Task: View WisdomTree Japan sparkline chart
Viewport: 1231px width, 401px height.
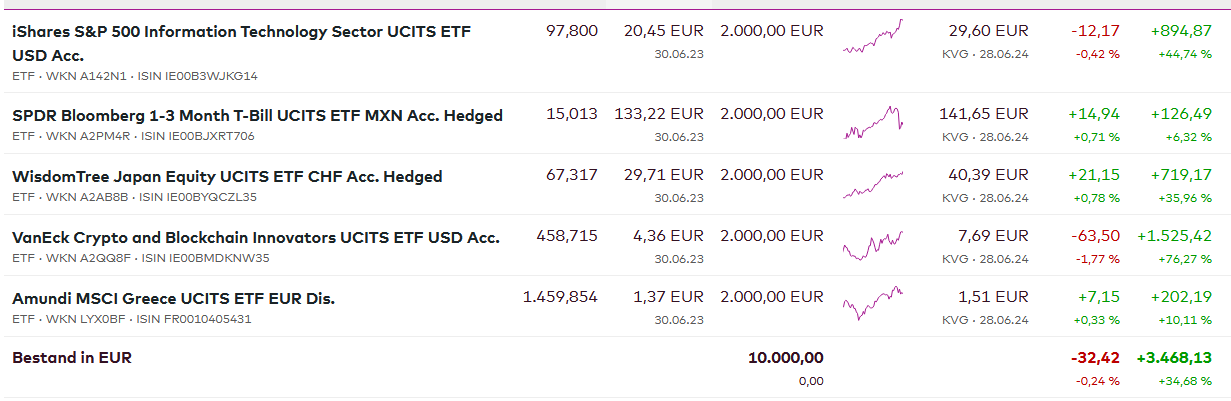Action: (873, 183)
